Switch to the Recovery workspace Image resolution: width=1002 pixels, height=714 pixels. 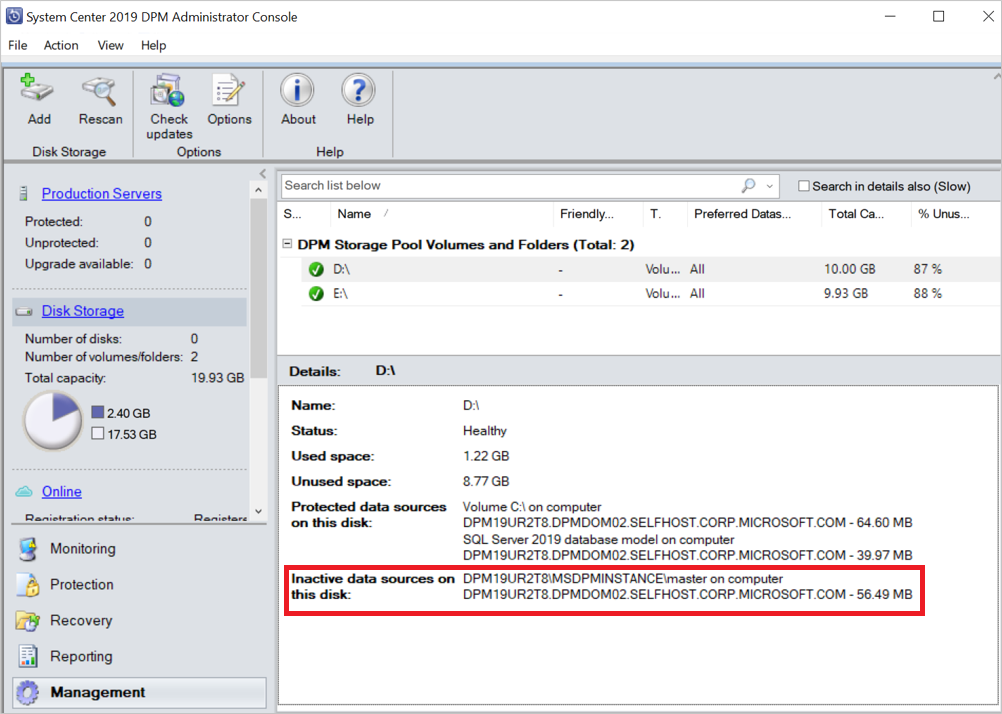[x=81, y=621]
